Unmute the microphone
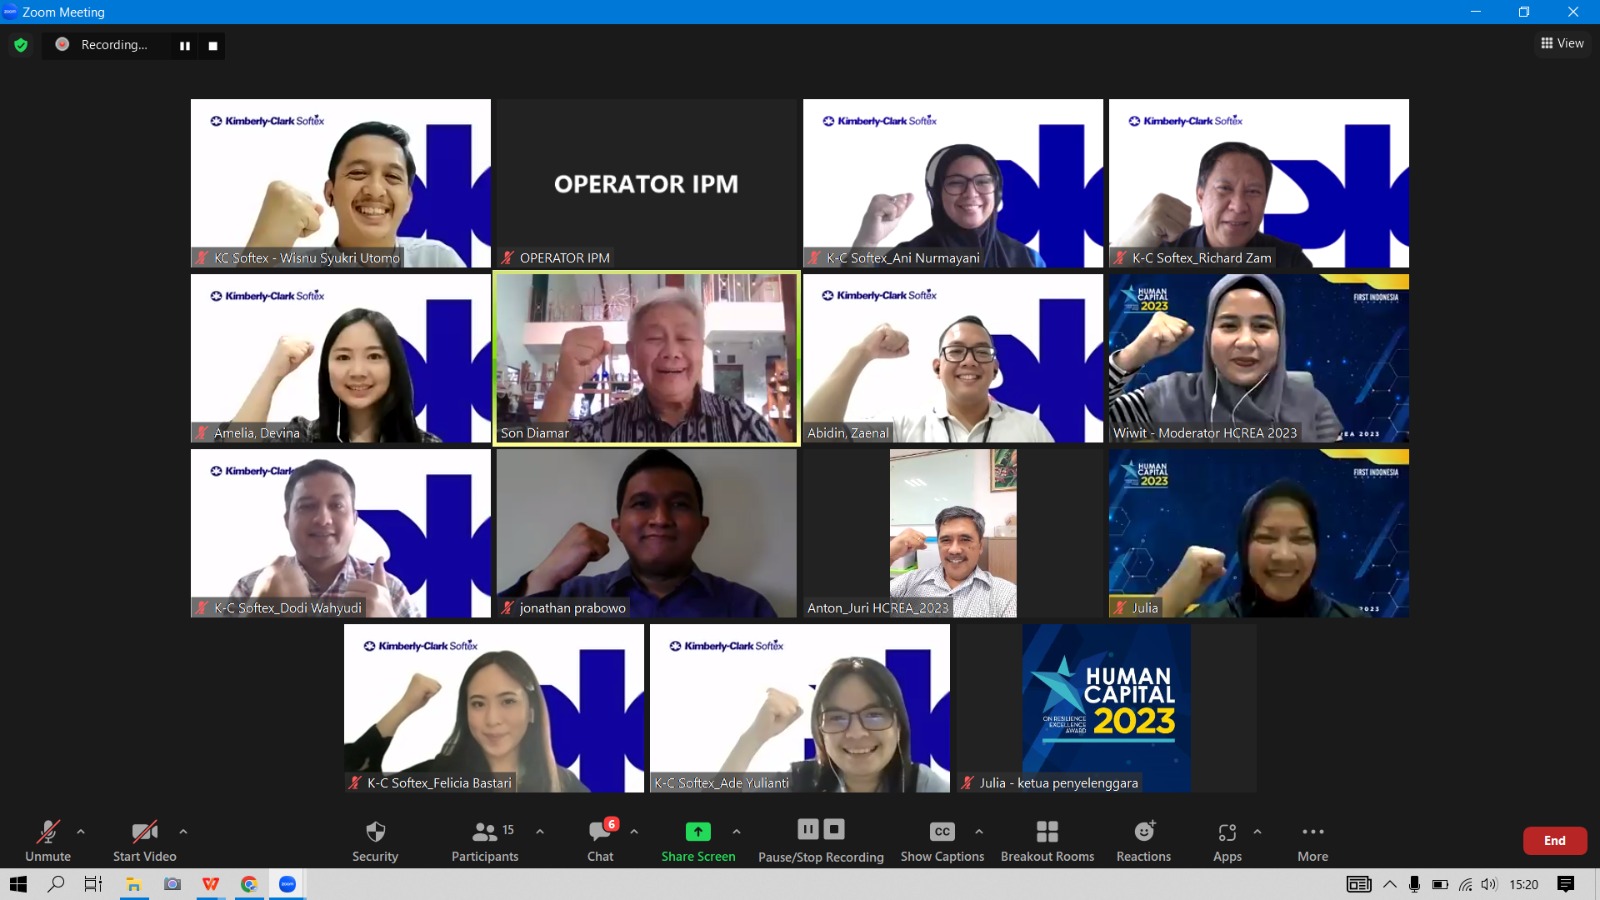1600x900 pixels. pyautogui.click(x=48, y=832)
